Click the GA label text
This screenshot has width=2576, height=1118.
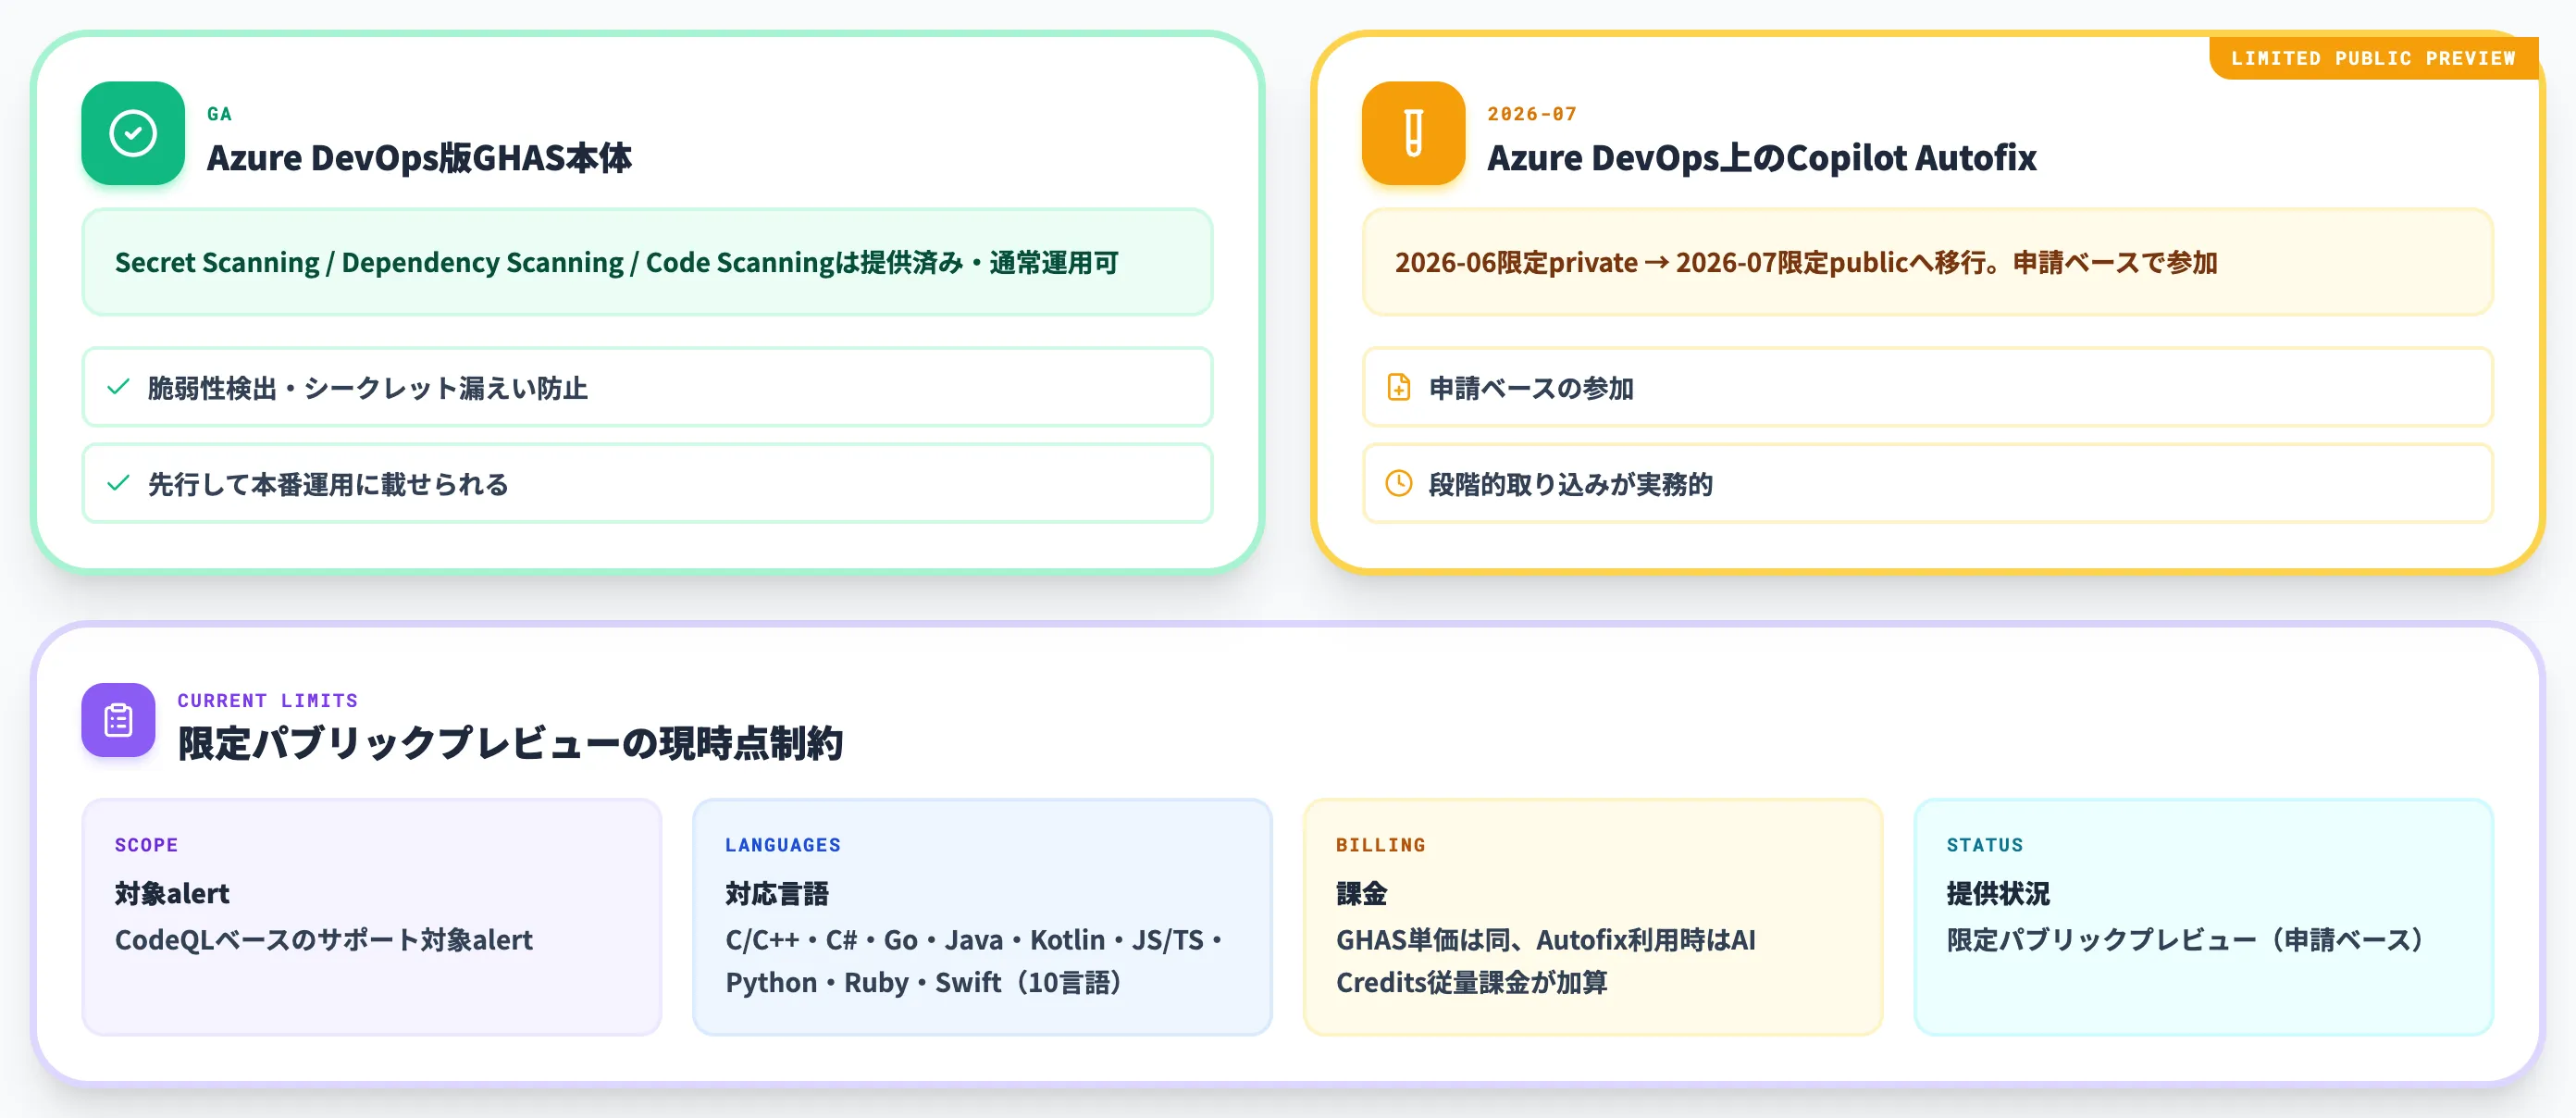tap(219, 114)
